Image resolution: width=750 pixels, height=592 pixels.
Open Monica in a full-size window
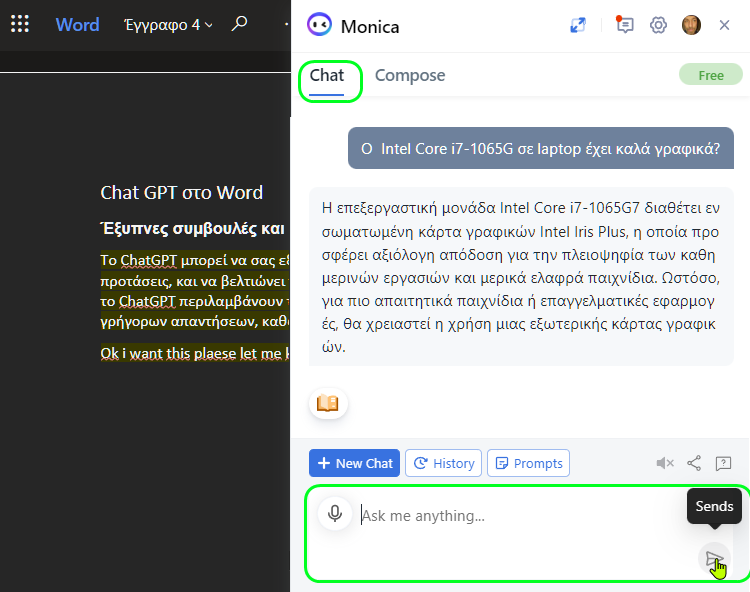click(578, 25)
